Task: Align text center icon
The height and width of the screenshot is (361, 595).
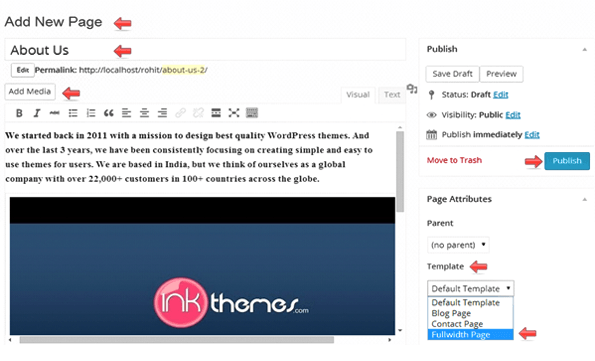Action: 144,113
